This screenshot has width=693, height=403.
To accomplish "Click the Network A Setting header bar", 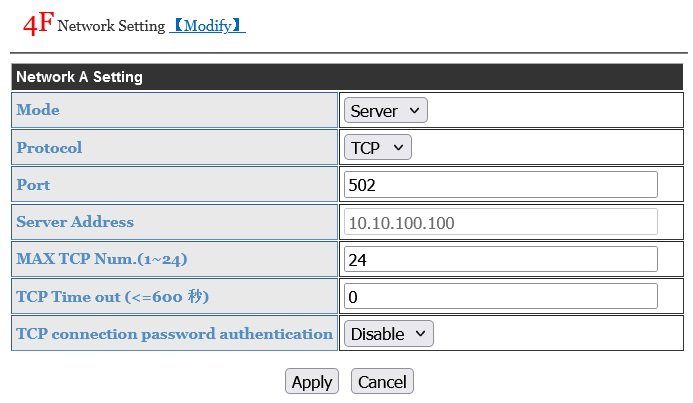I will click(347, 76).
